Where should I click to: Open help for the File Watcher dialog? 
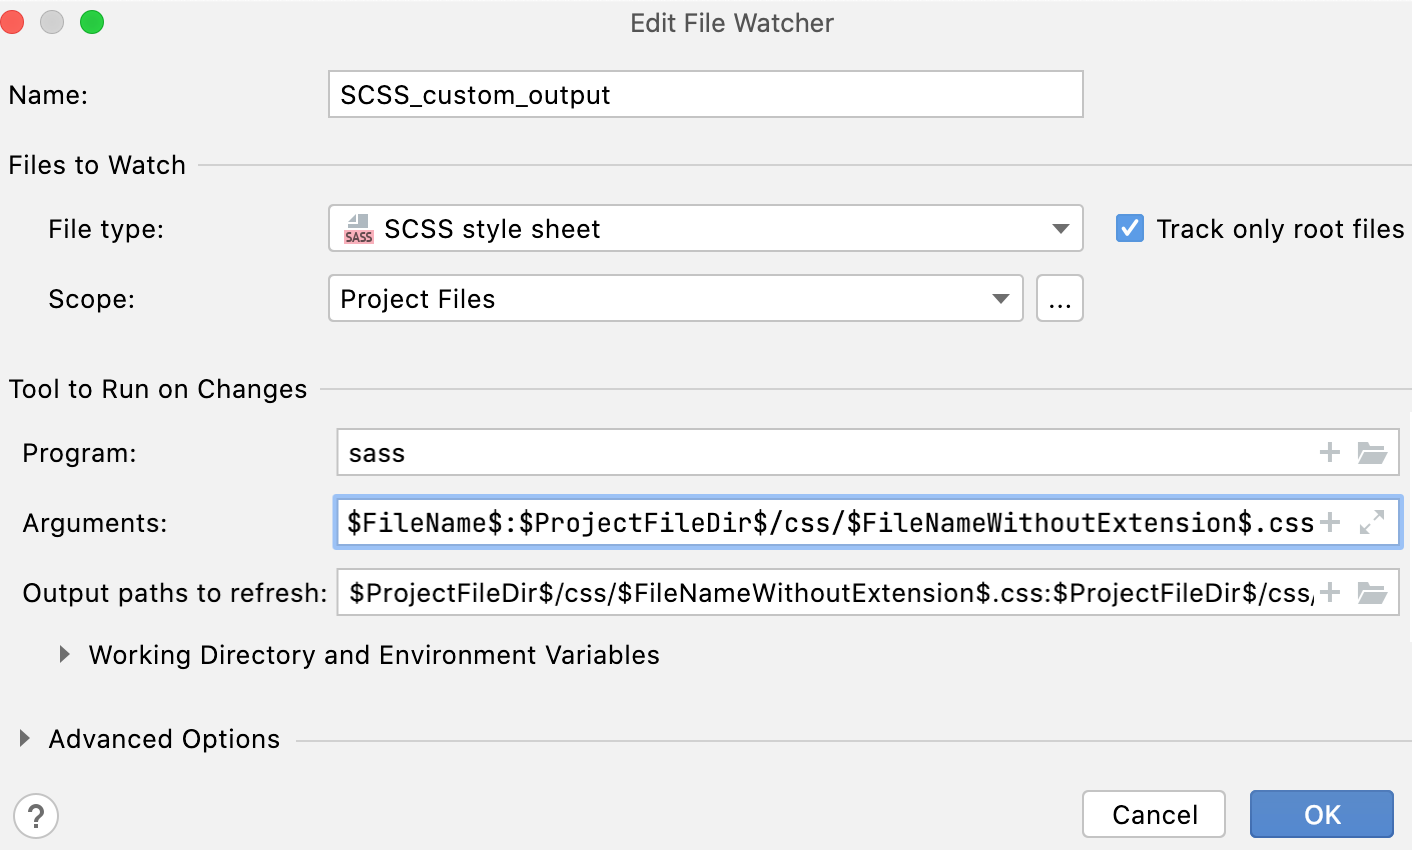click(x=37, y=816)
